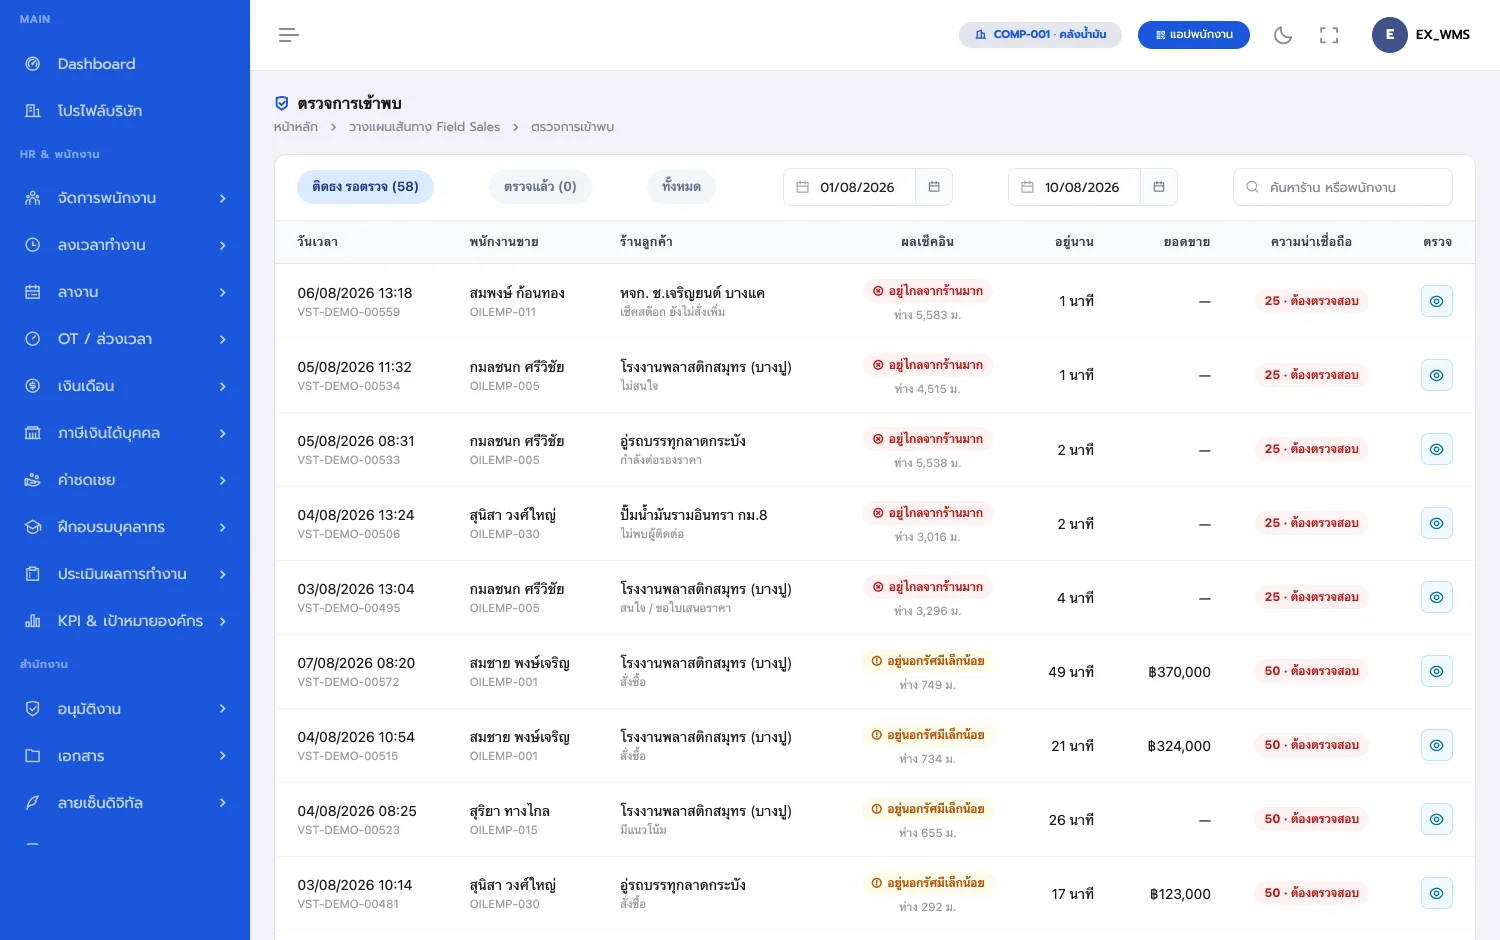Toggle dark mode with the moon icon
The image size is (1500, 940).
1283,35
